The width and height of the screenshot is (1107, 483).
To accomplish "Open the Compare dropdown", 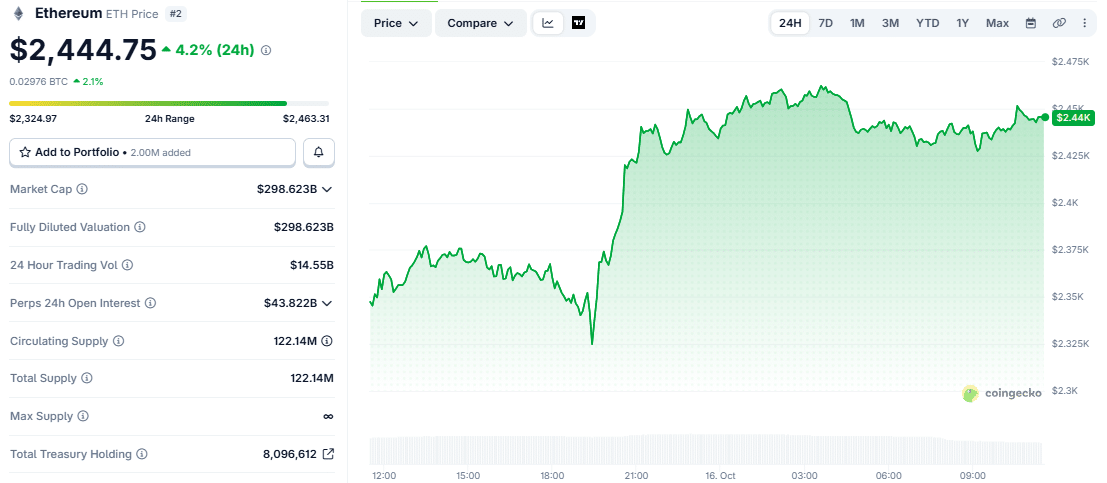I will (x=481, y=23).
